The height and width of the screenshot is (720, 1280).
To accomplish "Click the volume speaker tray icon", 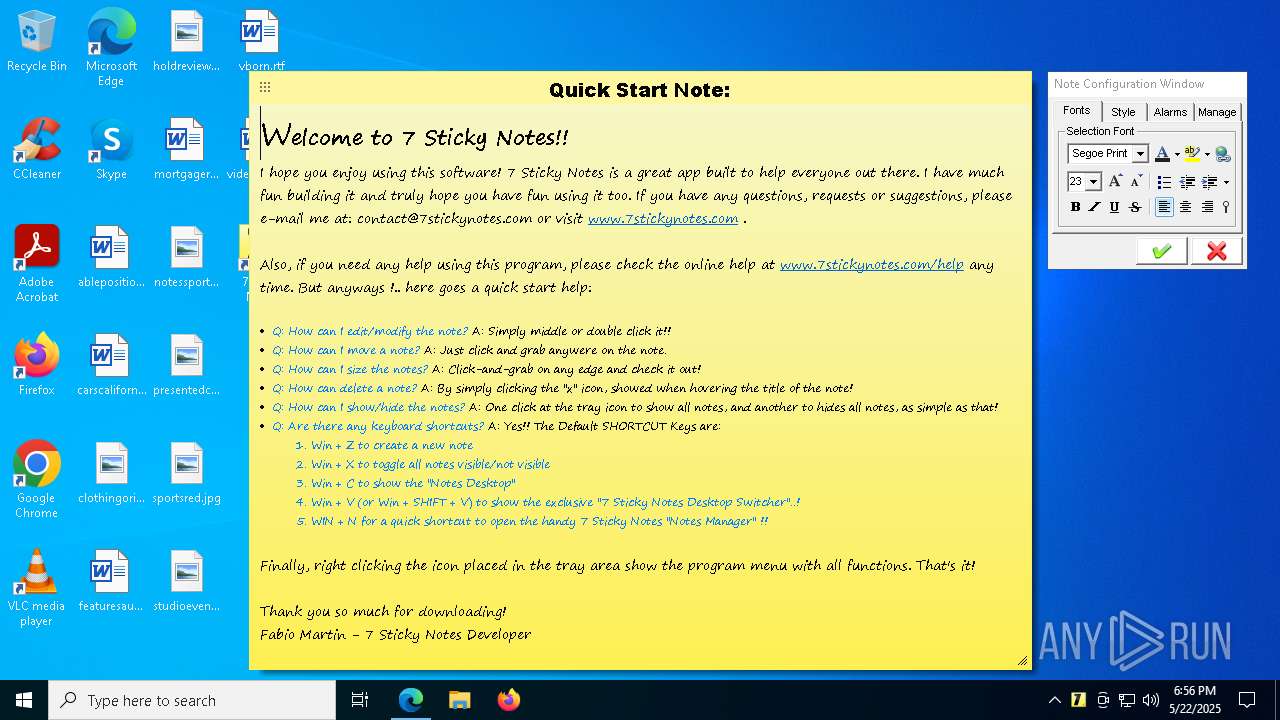I will (1151, 700).
